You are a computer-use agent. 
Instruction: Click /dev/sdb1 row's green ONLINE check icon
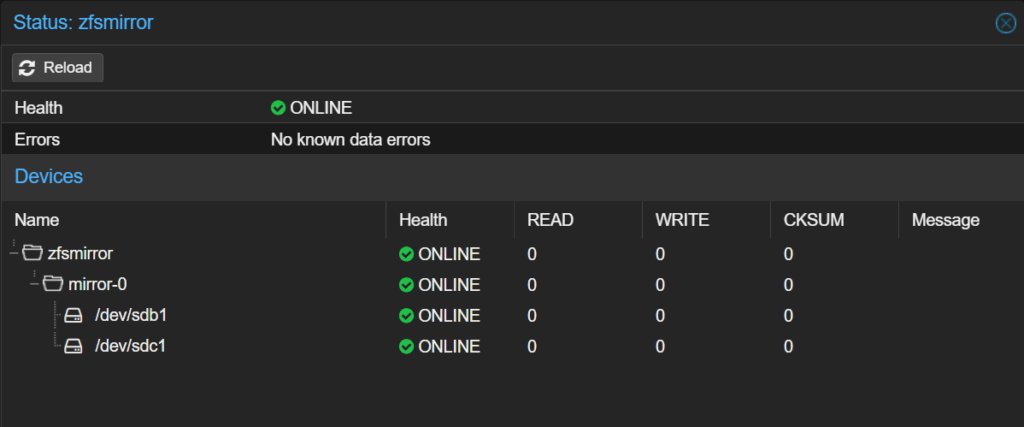click(406, 316)
